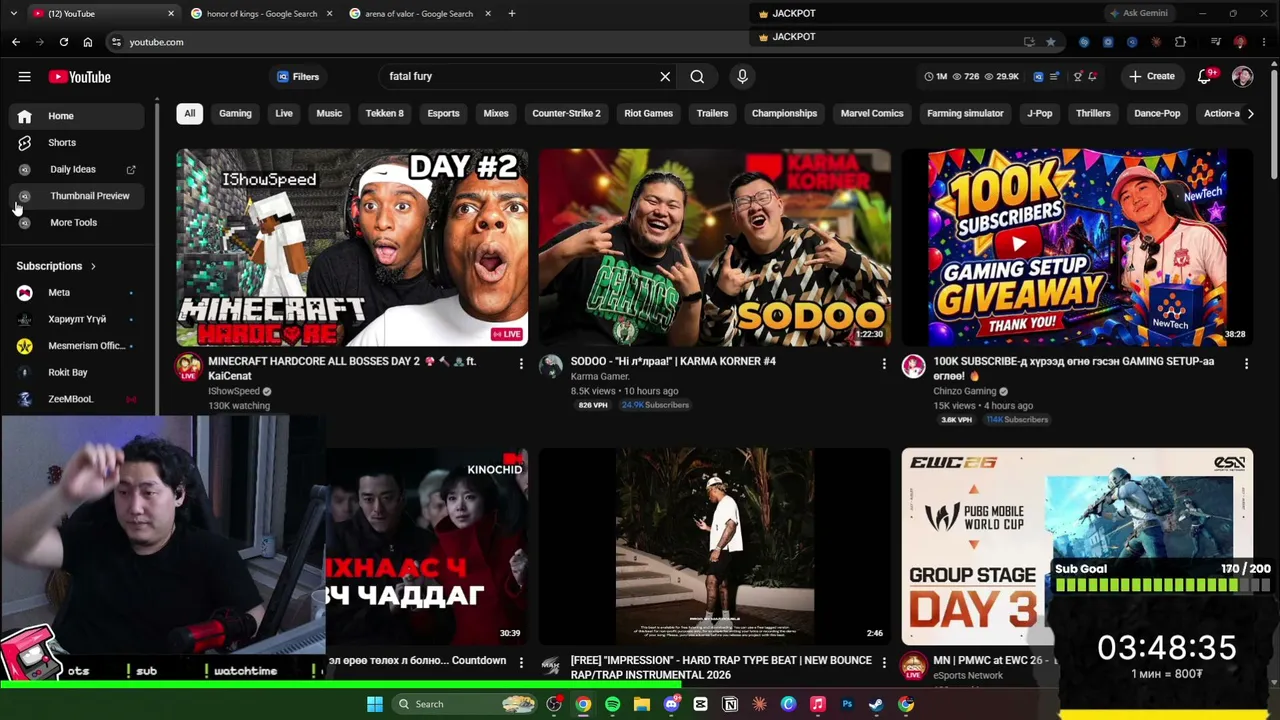1280x720 pixels.
Task: Select the Trailers filter chip
Action: [712, 113]
